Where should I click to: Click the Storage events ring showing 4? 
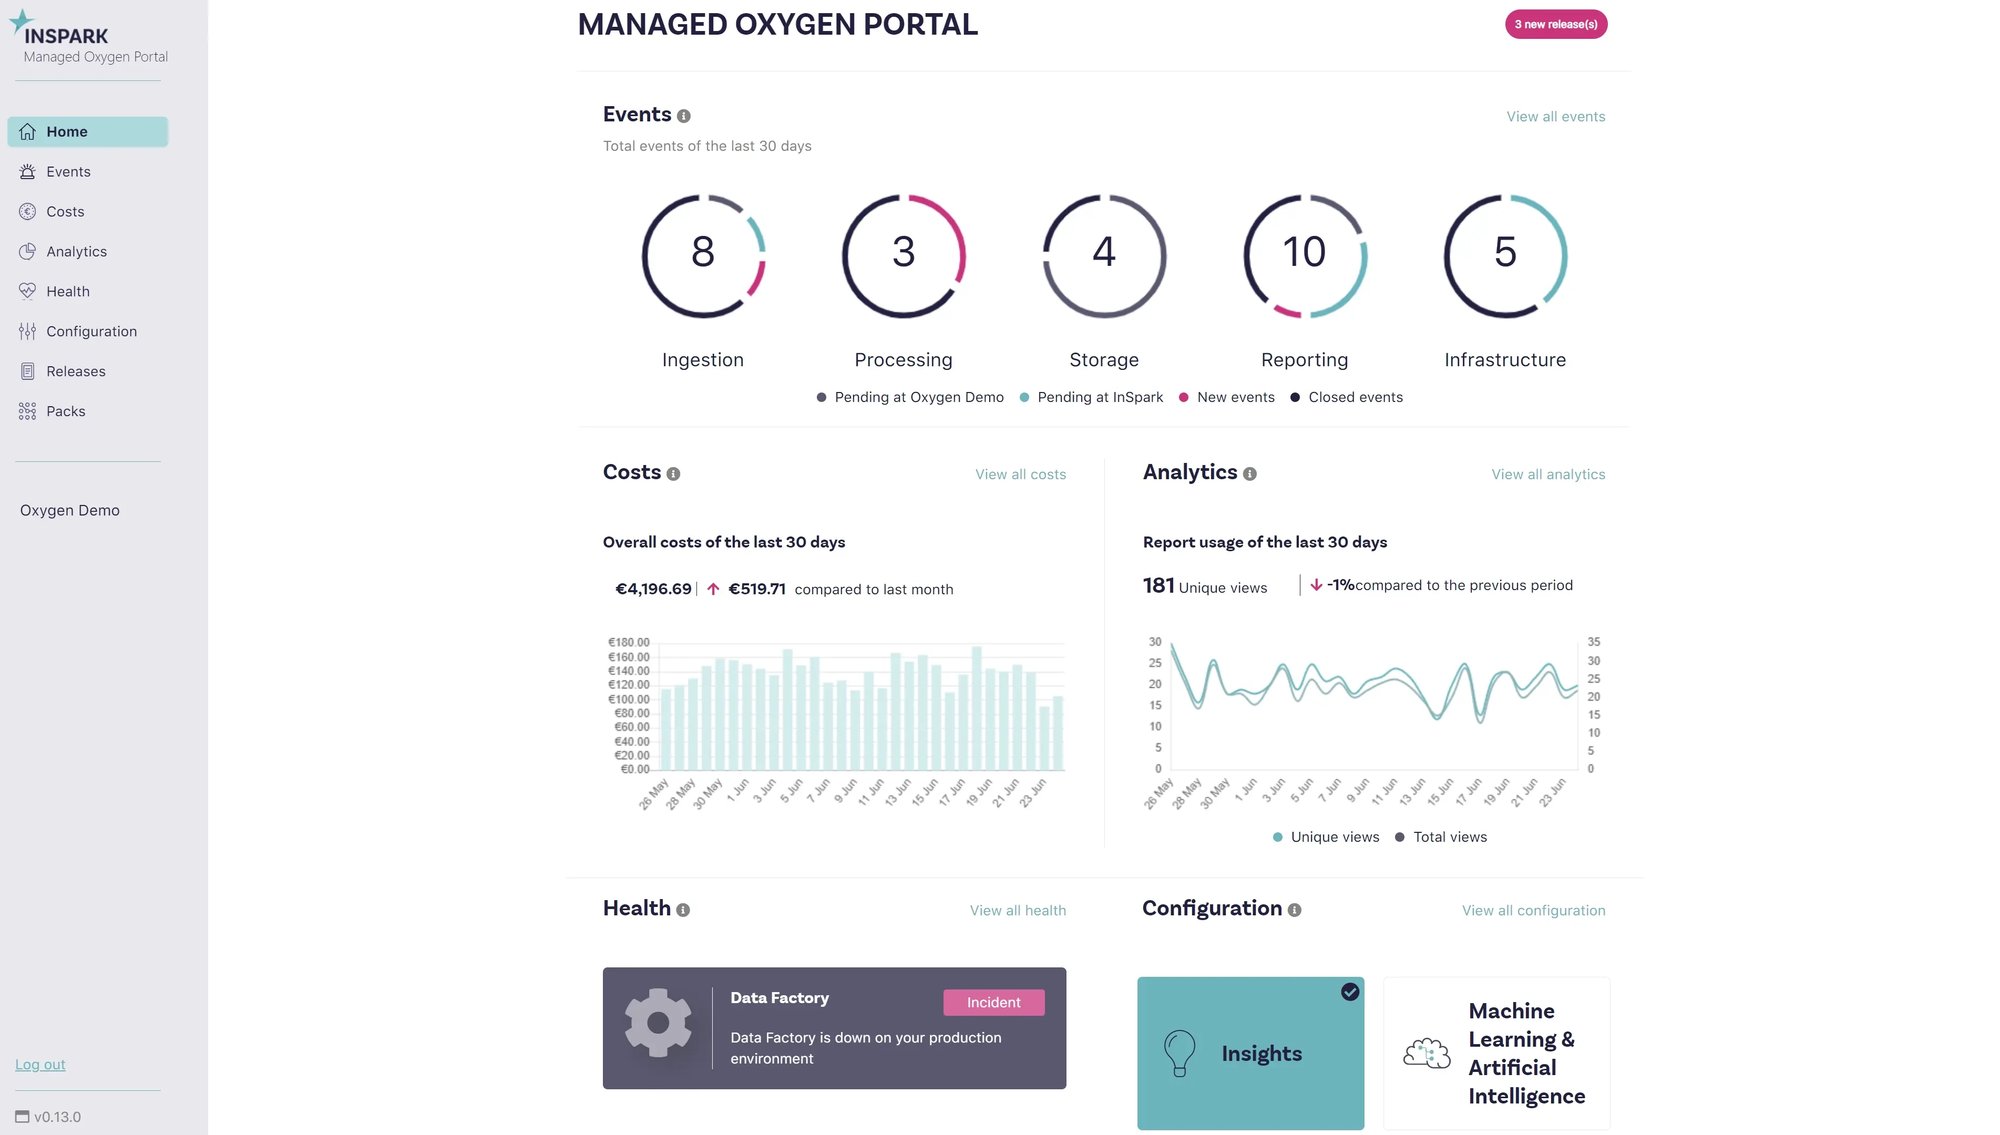[1104, 256]
